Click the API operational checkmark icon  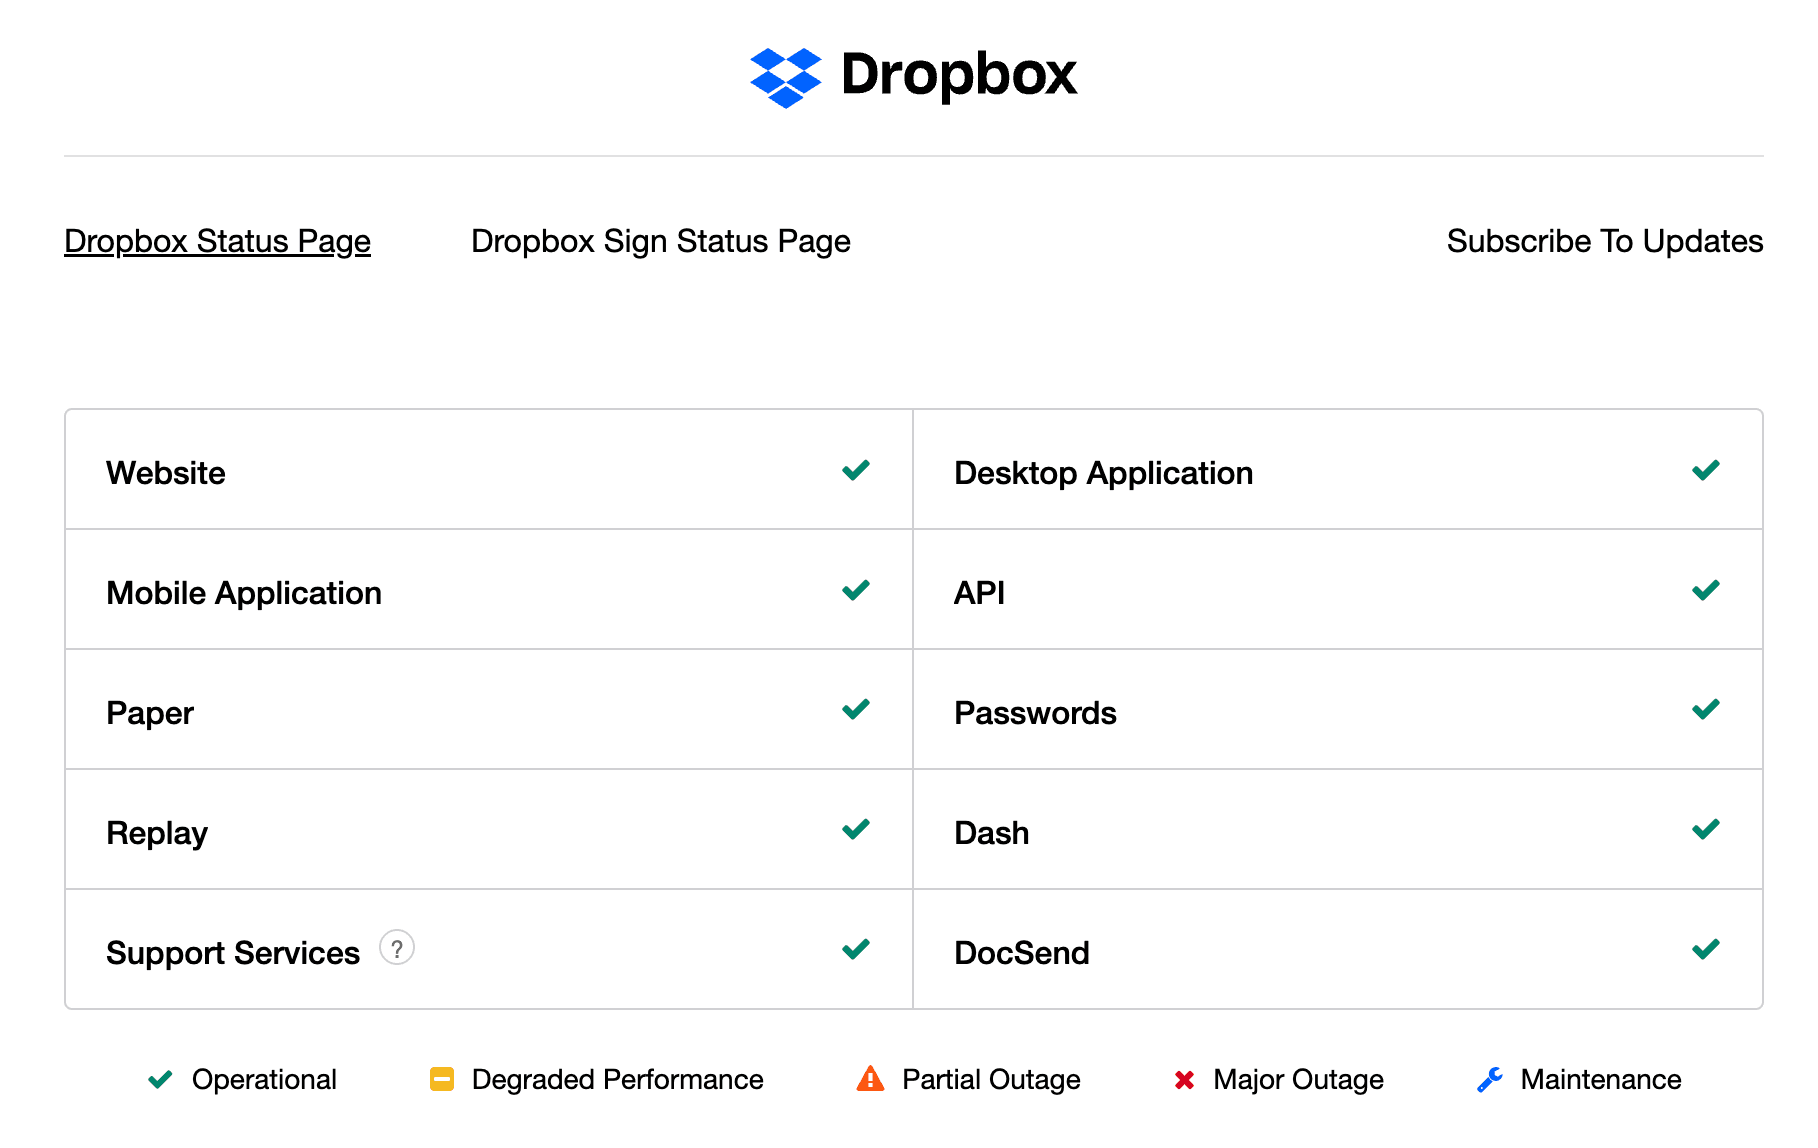point(1705,590)
